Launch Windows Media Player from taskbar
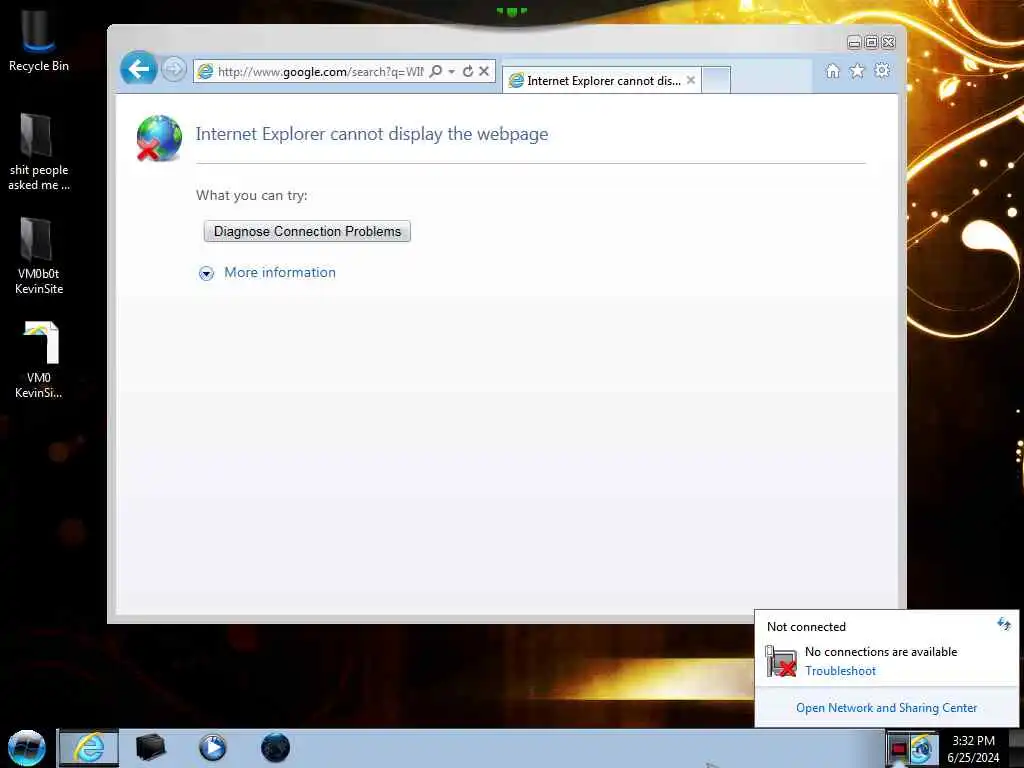 click(x=213, y=748)
